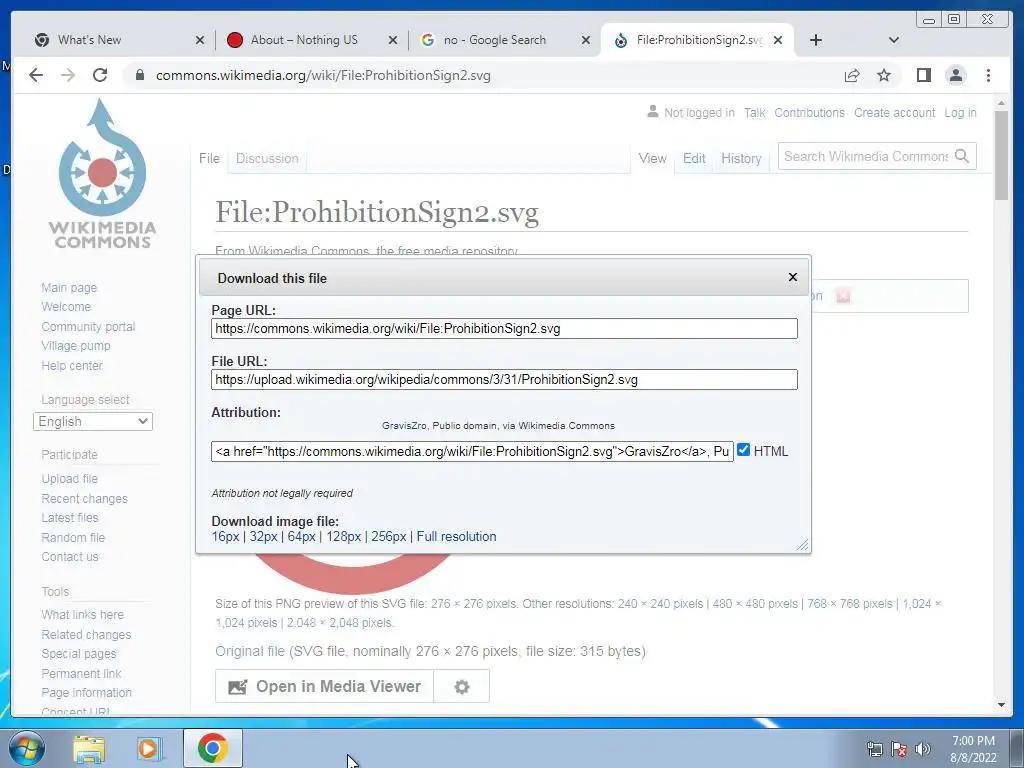The height and width of the screenshot is (768, 1024).
Task: Open the Chrome profile menu
Action: tap(956, 75)
